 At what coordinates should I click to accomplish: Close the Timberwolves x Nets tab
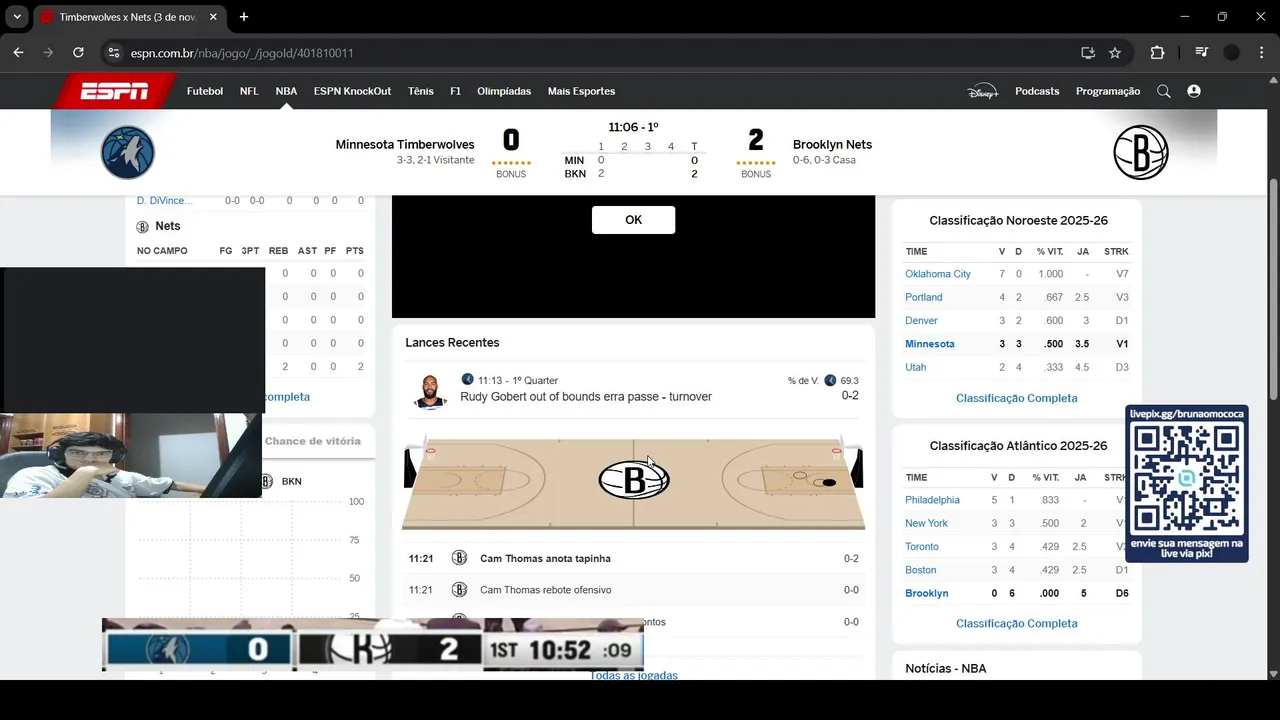(212, 17)
